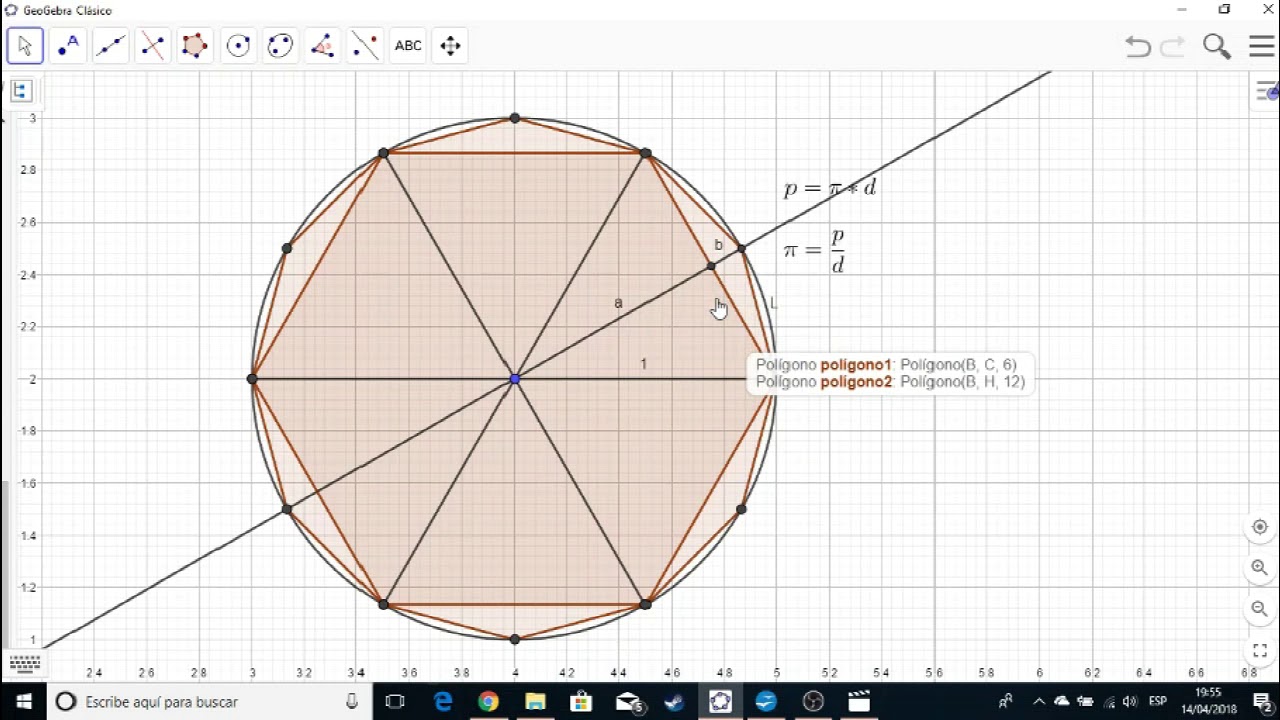This screenshot has height=720, width=1280.
Task: Show hidden system tray icons
Action: click(1038, 702)
